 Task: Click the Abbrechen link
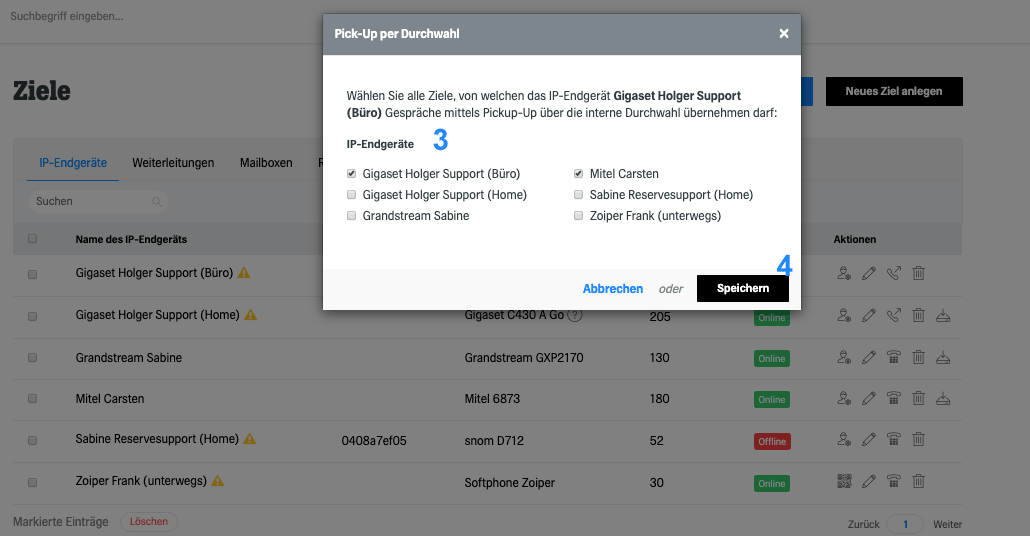613,288
